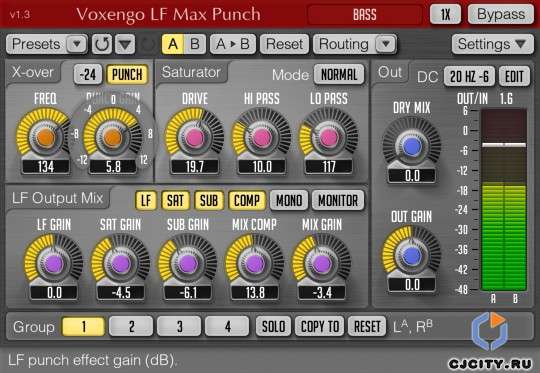
Task: Expand the Routing dropdown arrow
Action: click(x=386, y=44)
